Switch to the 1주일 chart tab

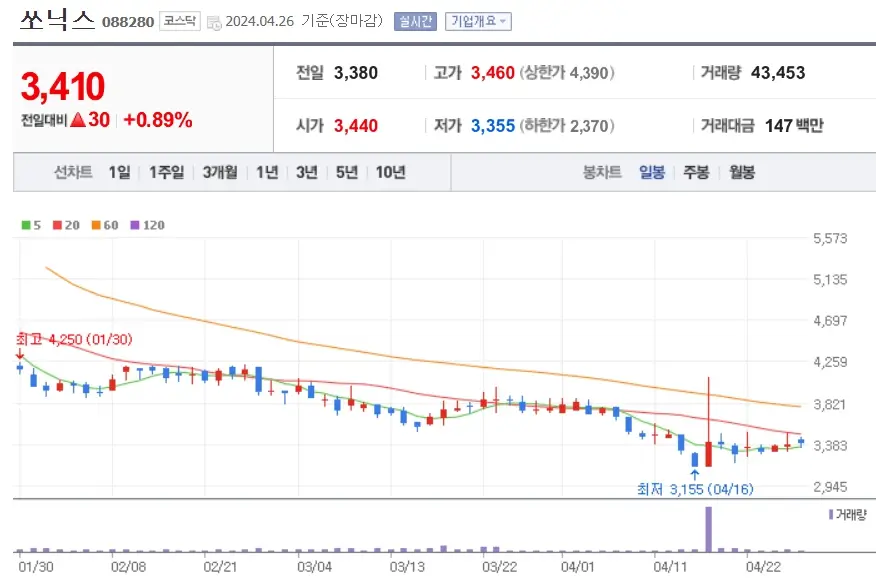pos(164,172)
